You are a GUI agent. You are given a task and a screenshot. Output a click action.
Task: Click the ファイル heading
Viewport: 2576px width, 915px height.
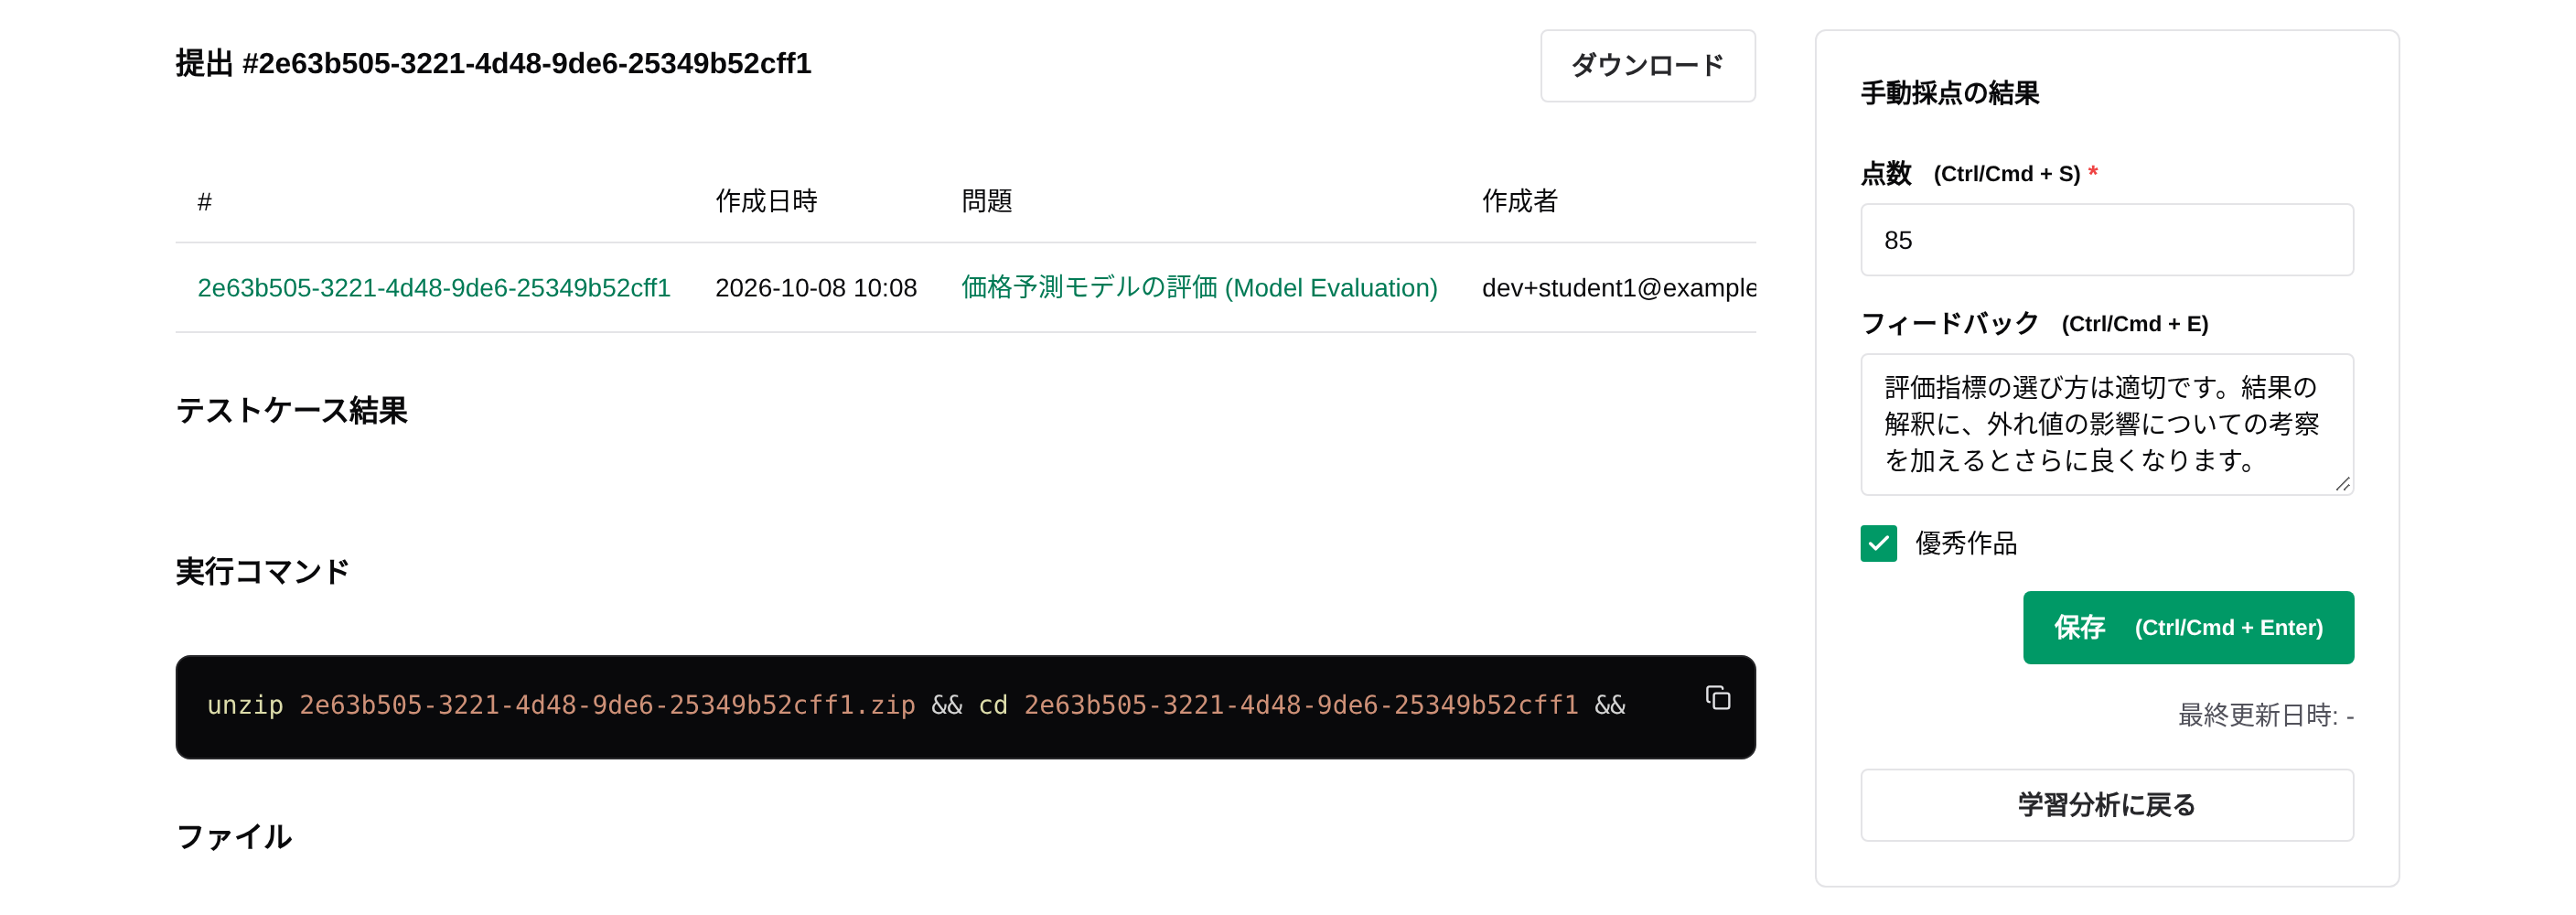click(234, 836)
